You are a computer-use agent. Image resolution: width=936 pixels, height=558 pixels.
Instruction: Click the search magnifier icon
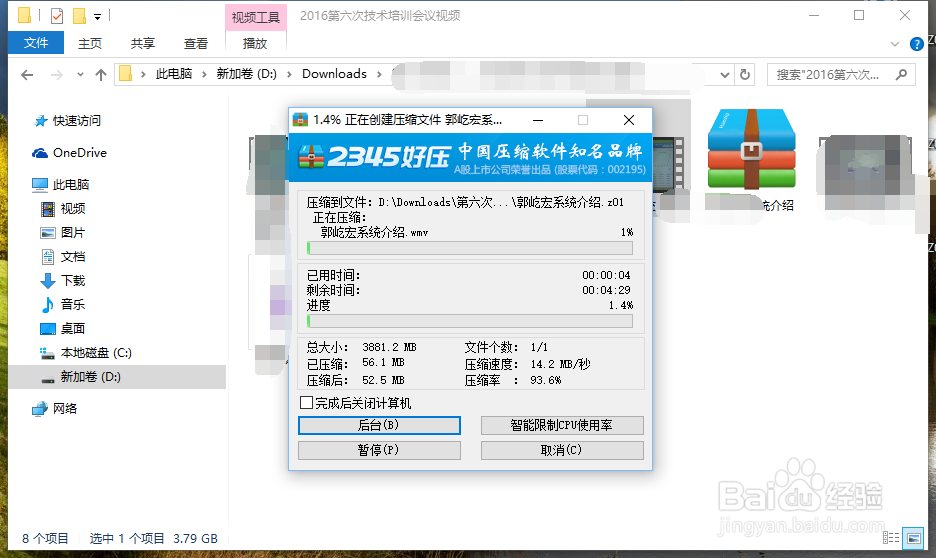pyautogui.click(x=901, y=75)
